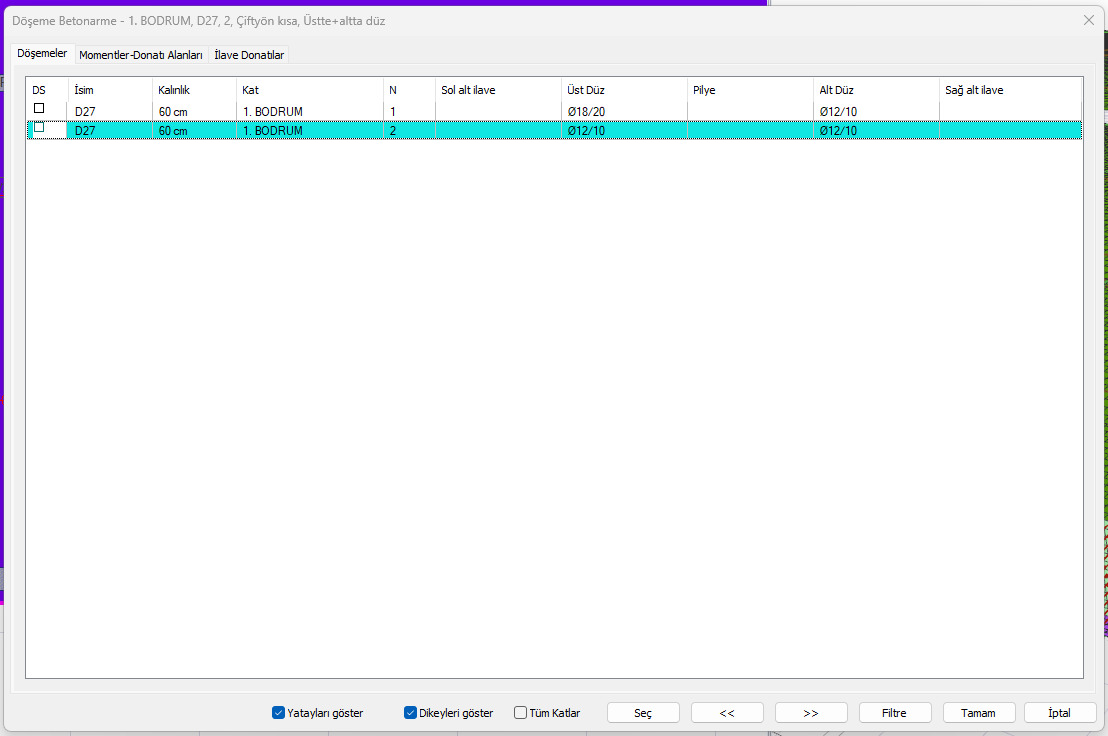Disable Yatayları göster checkbox
The height and width of the screenshot is (736, 1108).
coord(279,713)
